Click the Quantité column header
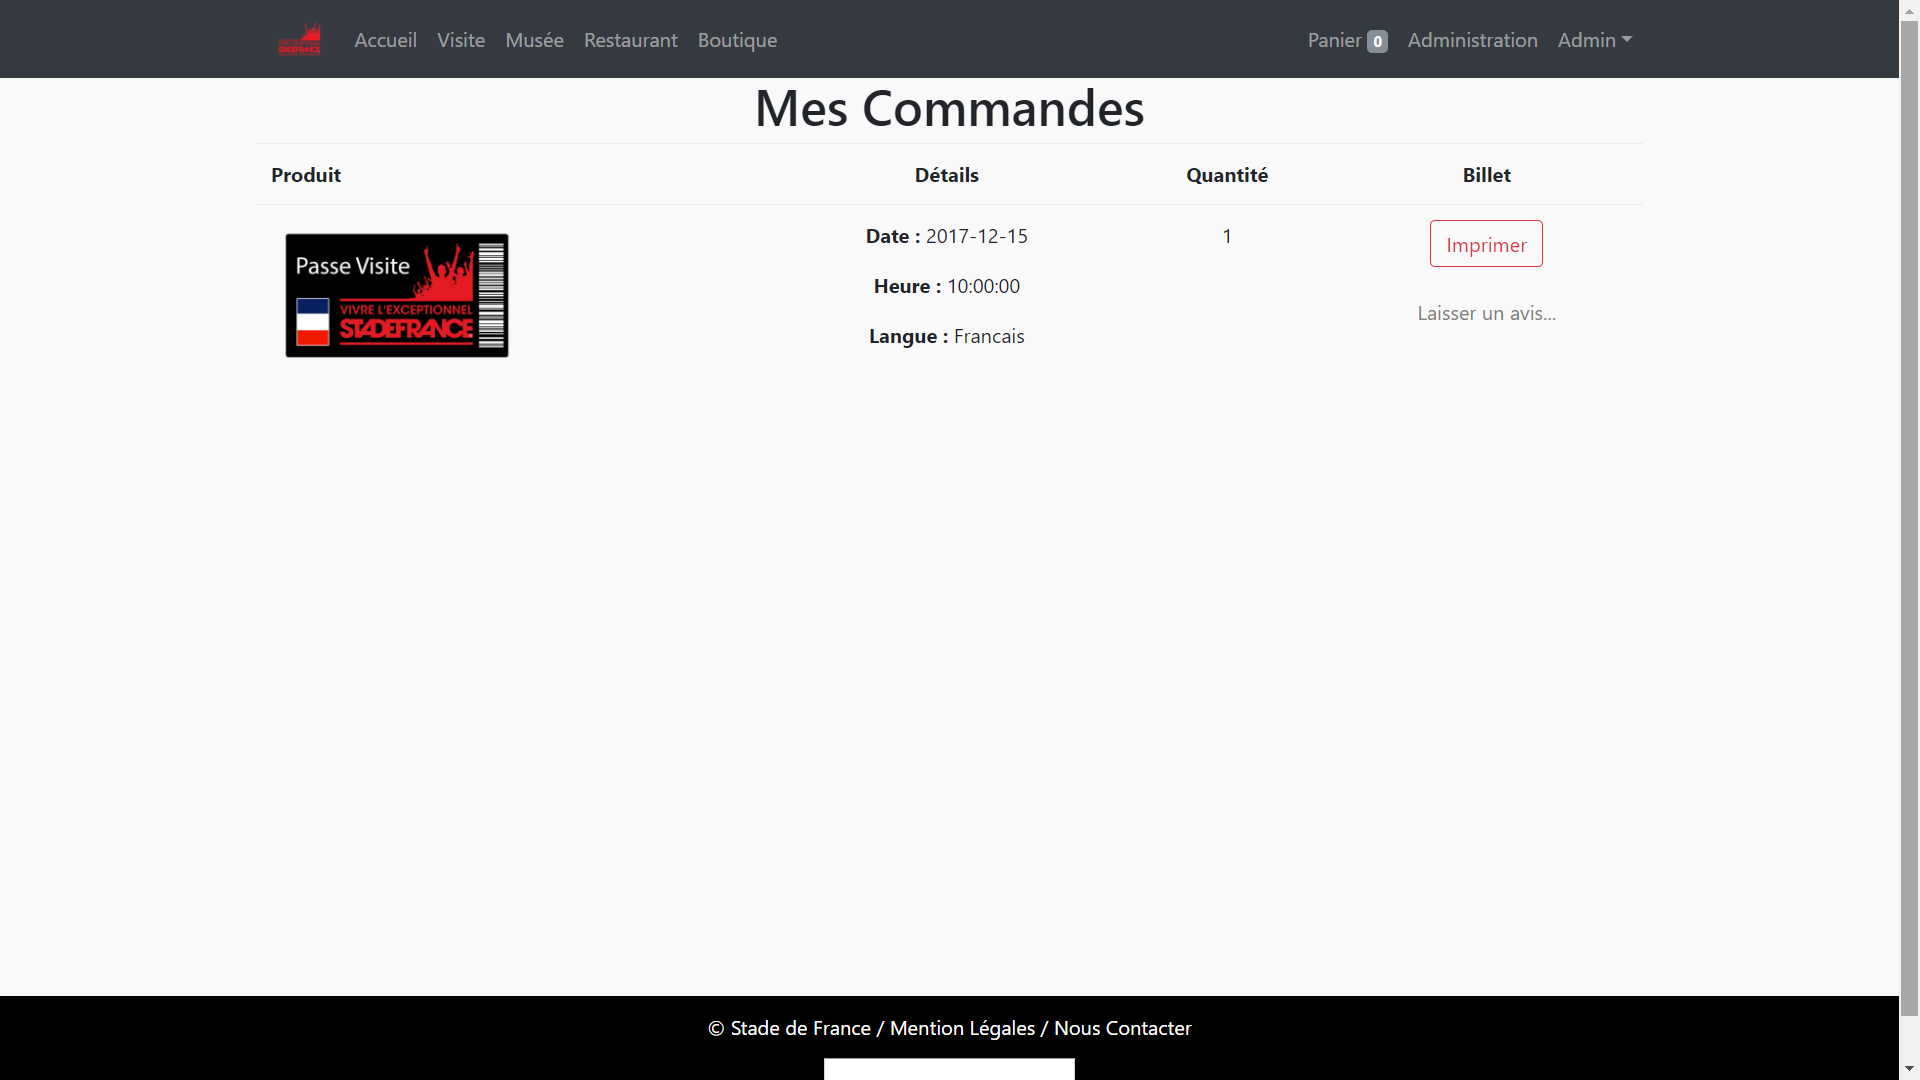1920x1080 pixels. click(1227, 175)
